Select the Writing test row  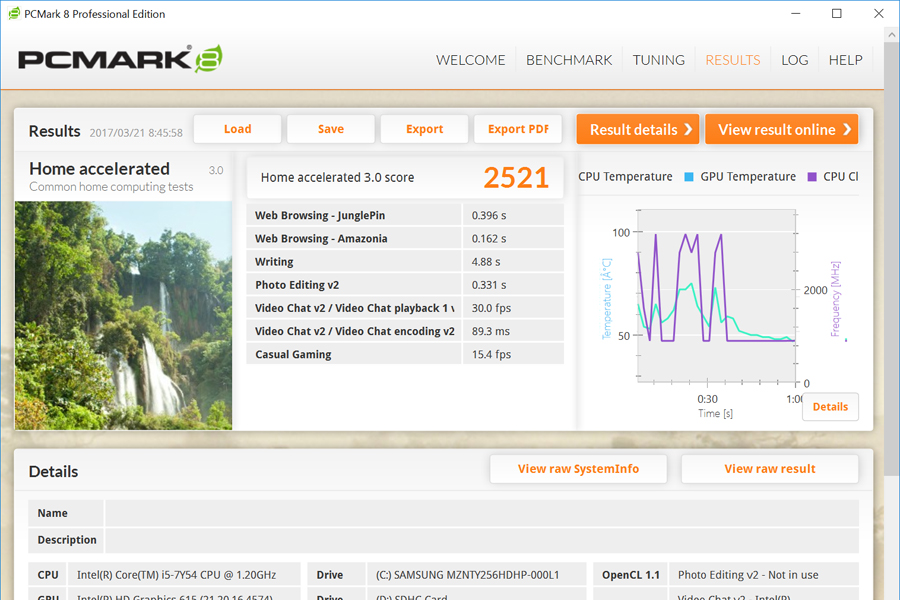[405, 262]
